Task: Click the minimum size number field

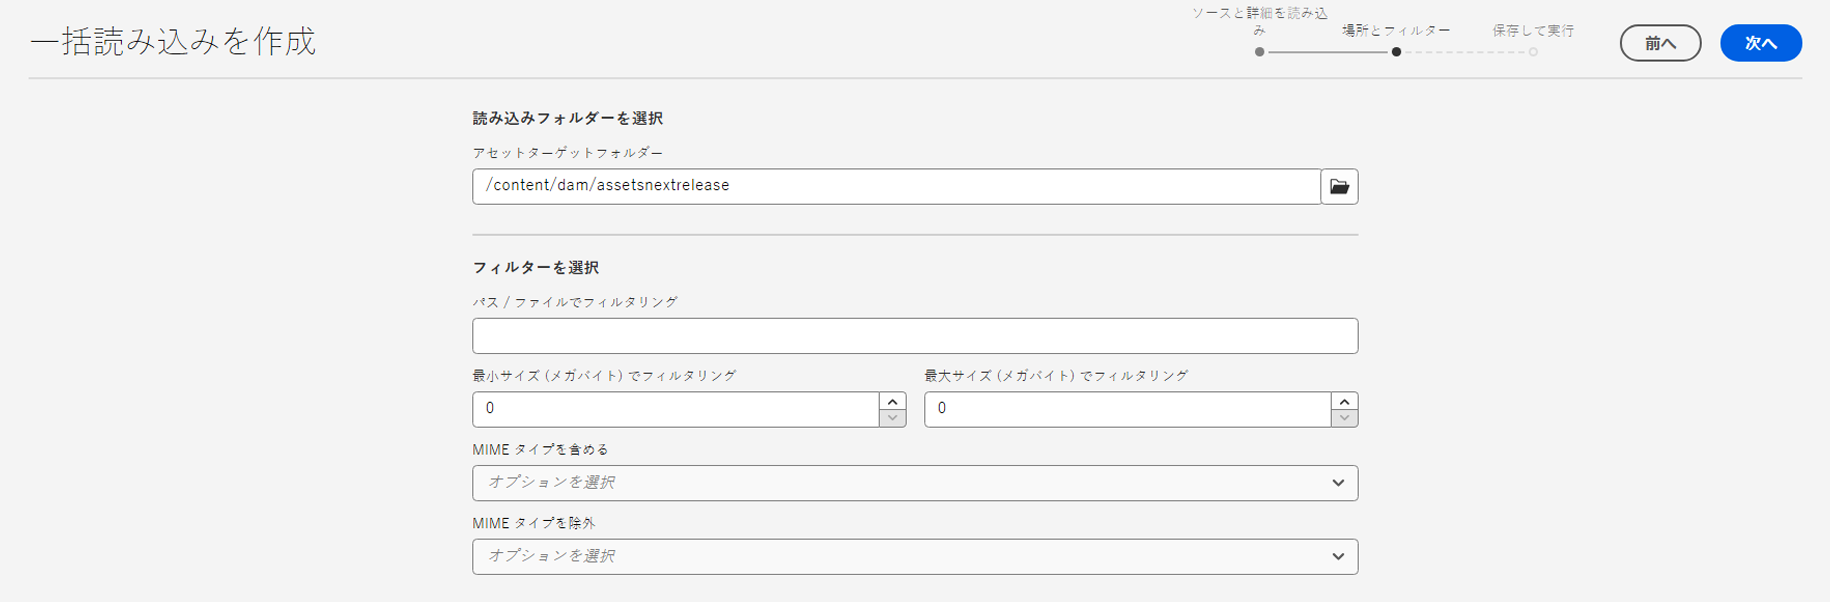Action: 675,409
